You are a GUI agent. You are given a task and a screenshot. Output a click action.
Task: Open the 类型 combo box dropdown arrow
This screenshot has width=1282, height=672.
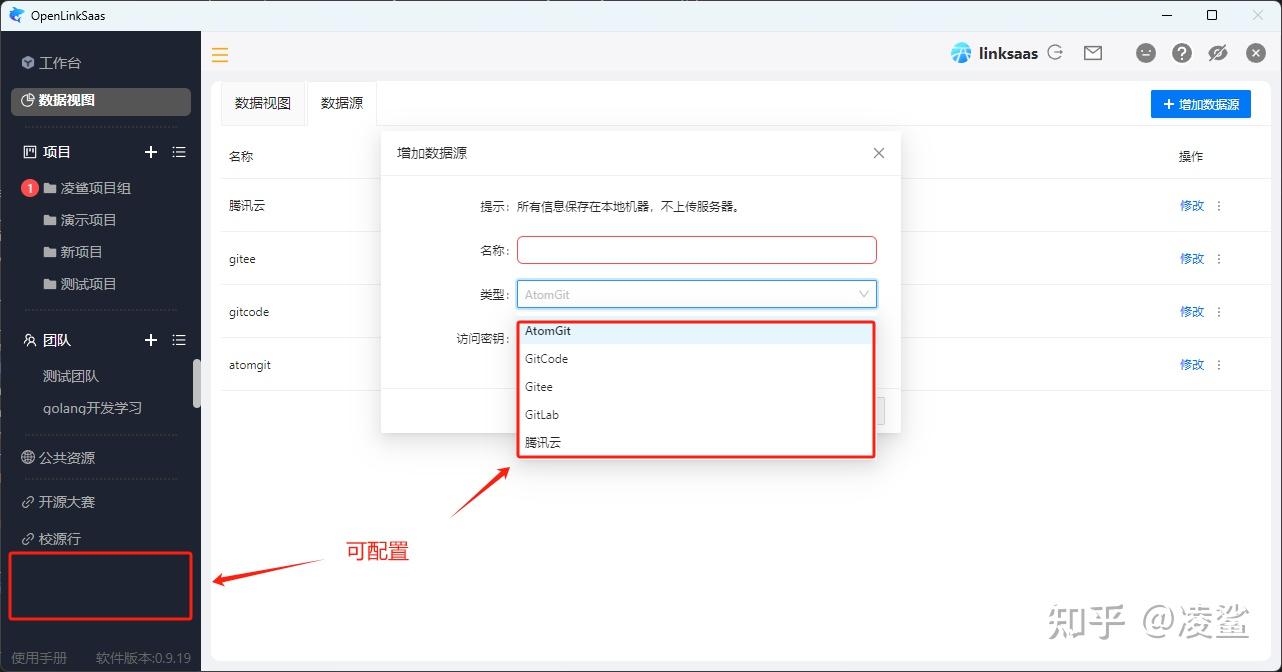864,294
